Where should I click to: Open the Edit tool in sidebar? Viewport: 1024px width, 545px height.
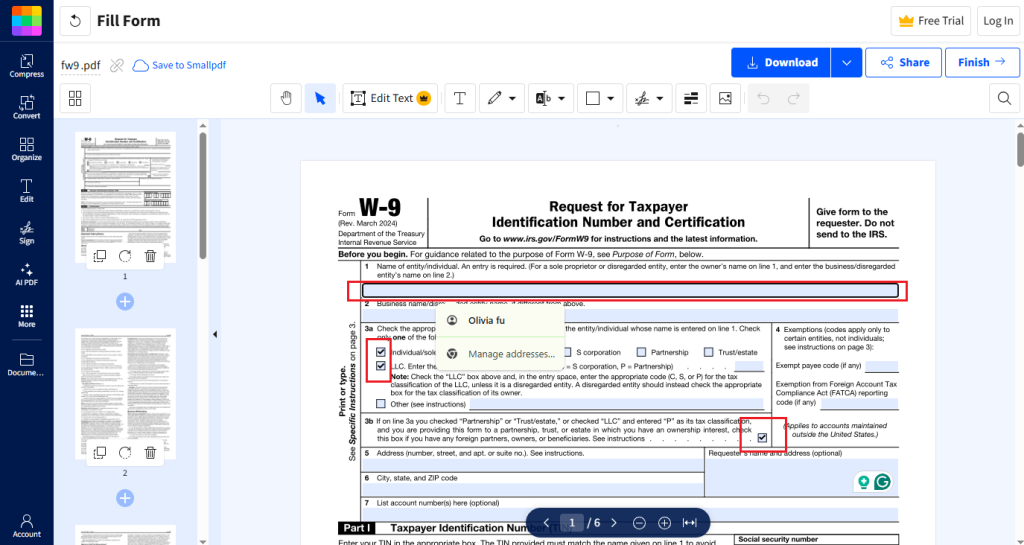click(x=27, y=191)
